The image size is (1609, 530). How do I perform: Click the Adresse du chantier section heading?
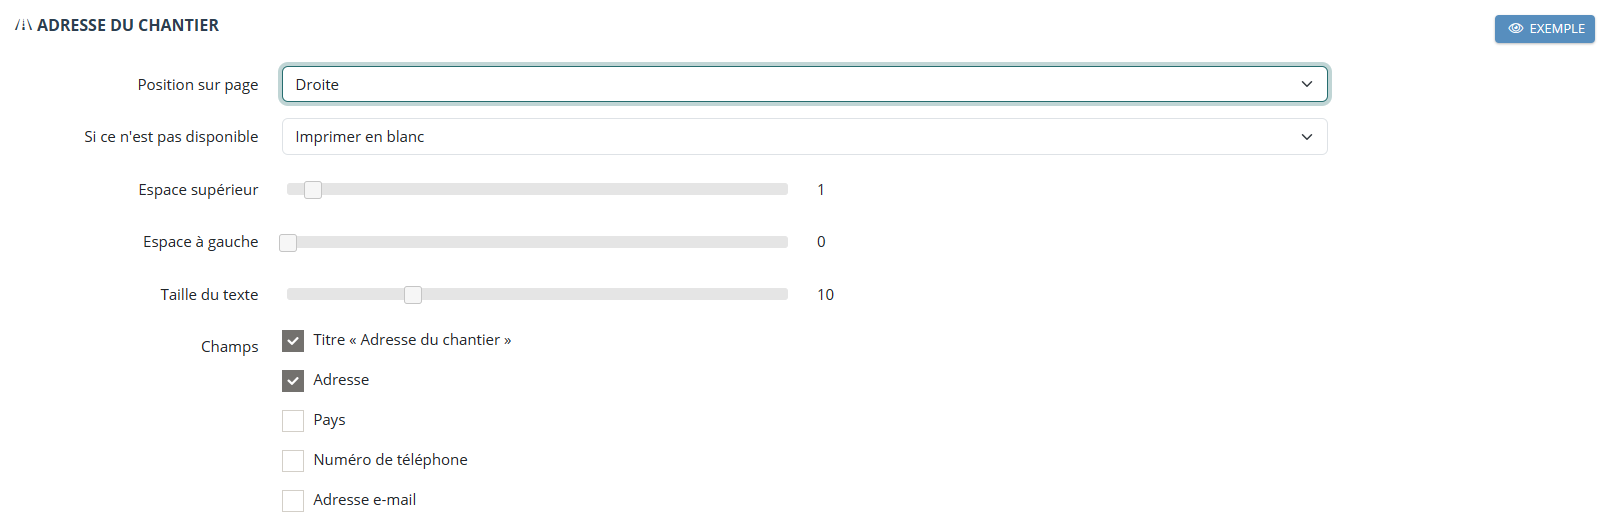[128, 25]
